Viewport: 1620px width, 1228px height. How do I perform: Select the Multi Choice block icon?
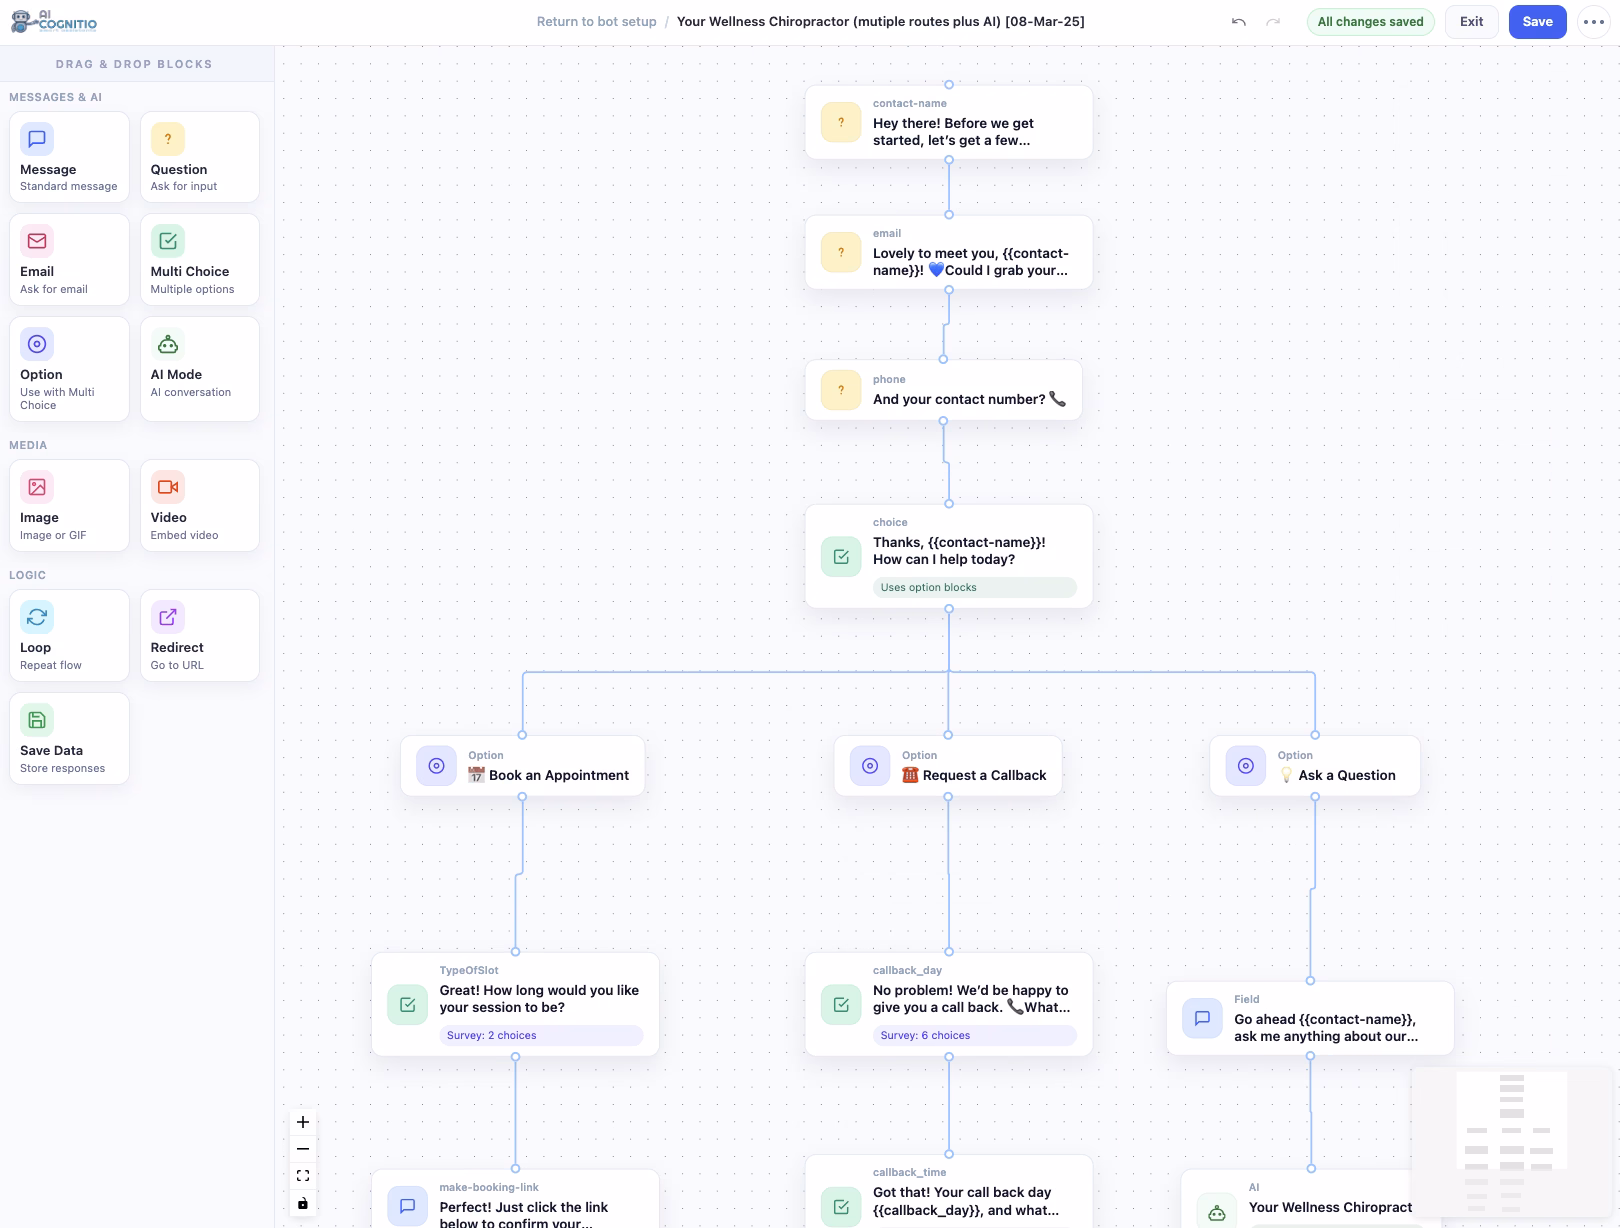click(168, 241)
